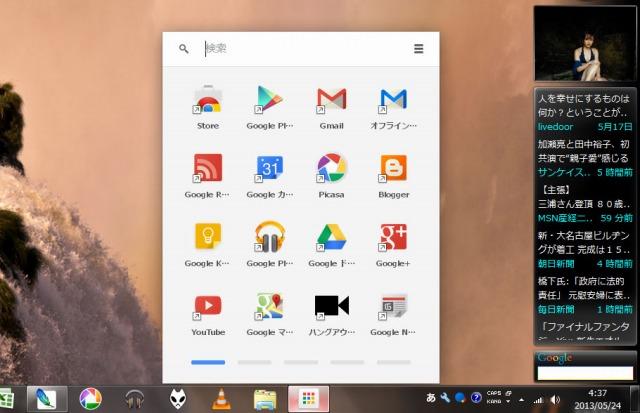
Task: Open the IME tools wrench icon
Action: coord(445,397)
